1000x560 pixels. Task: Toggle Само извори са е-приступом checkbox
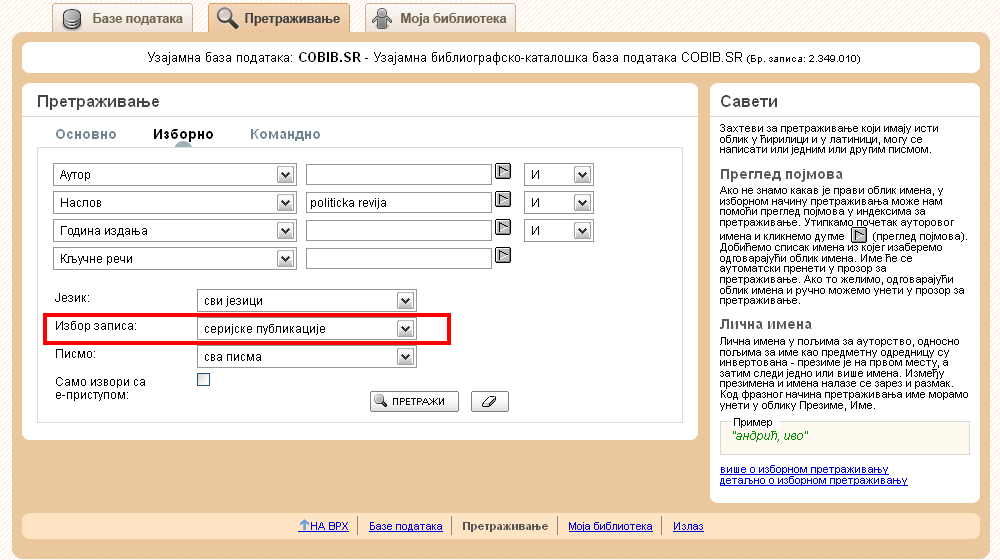pos(203,379)
